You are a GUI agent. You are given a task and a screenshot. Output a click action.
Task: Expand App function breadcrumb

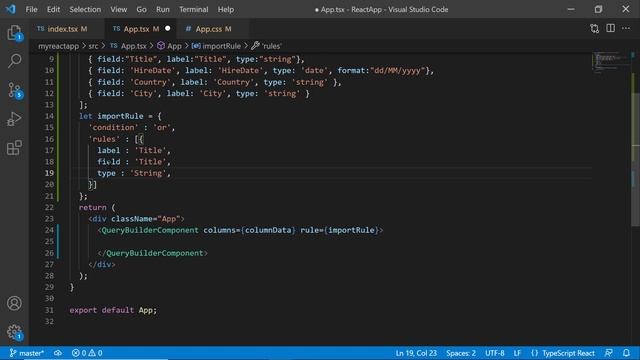[x=169, y=46]
